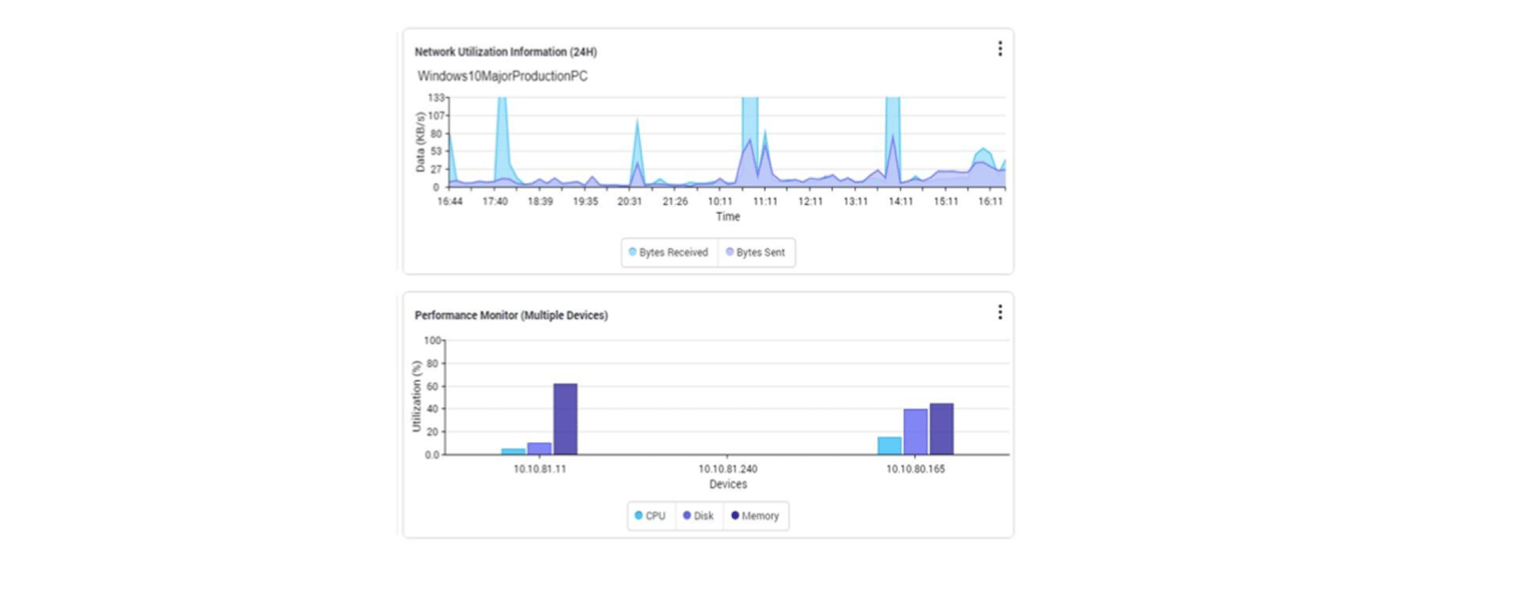Click the 10.10.80.165 device label
Screen dimensions: 1536x606
(916, 469)
